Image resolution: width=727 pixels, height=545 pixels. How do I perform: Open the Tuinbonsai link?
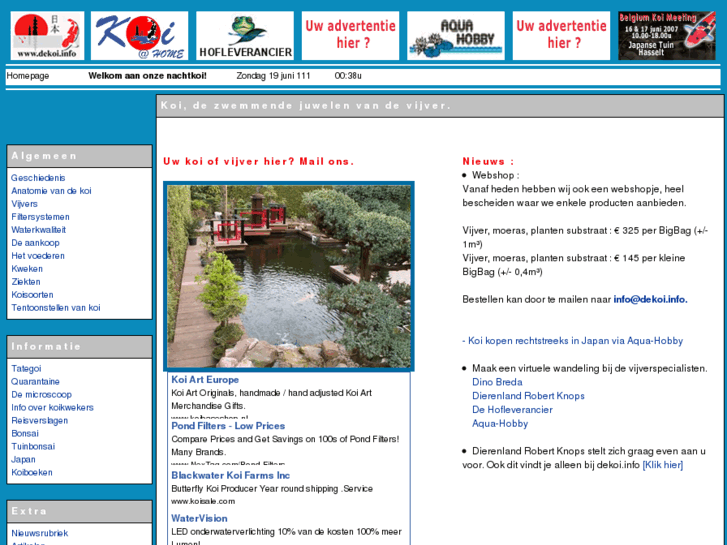click(33, 446)
